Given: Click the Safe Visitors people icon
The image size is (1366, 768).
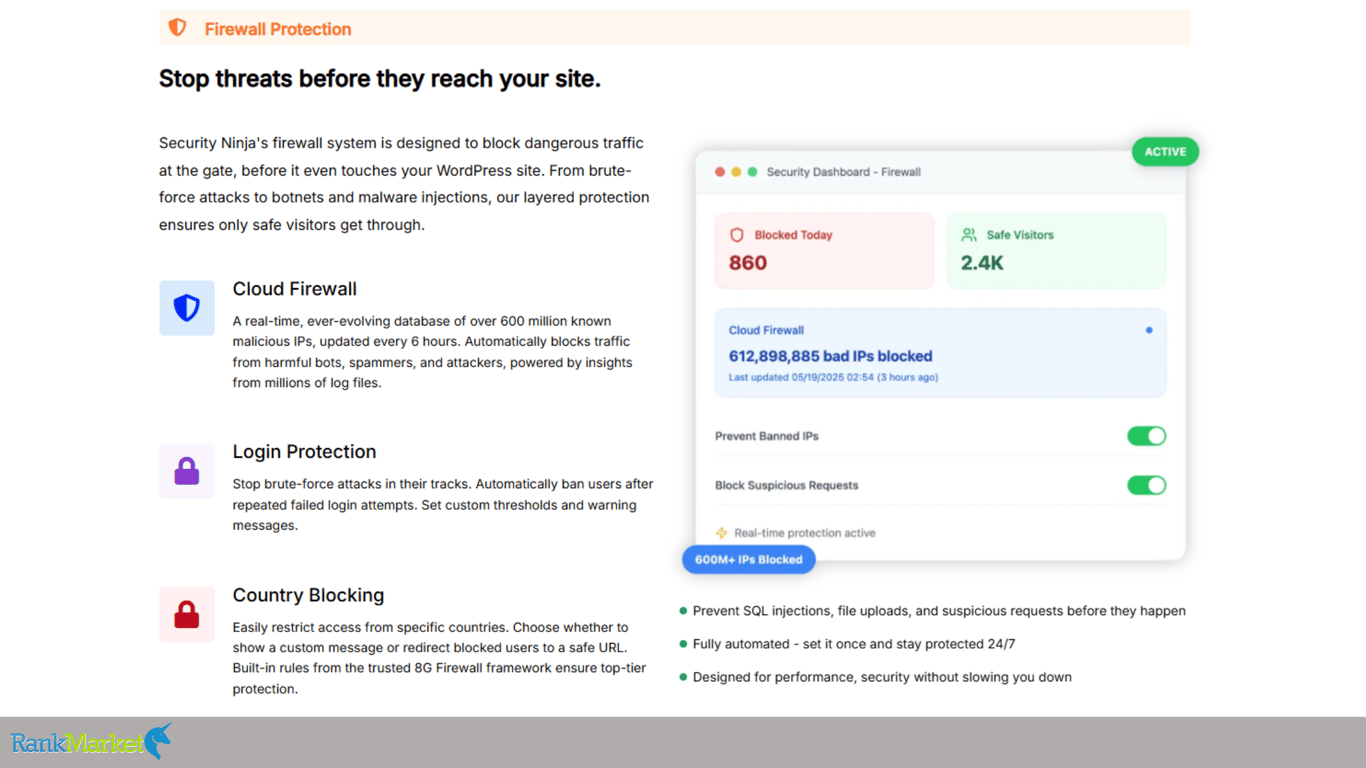Looking at the screenshot, I should click(x=969, y=235).
